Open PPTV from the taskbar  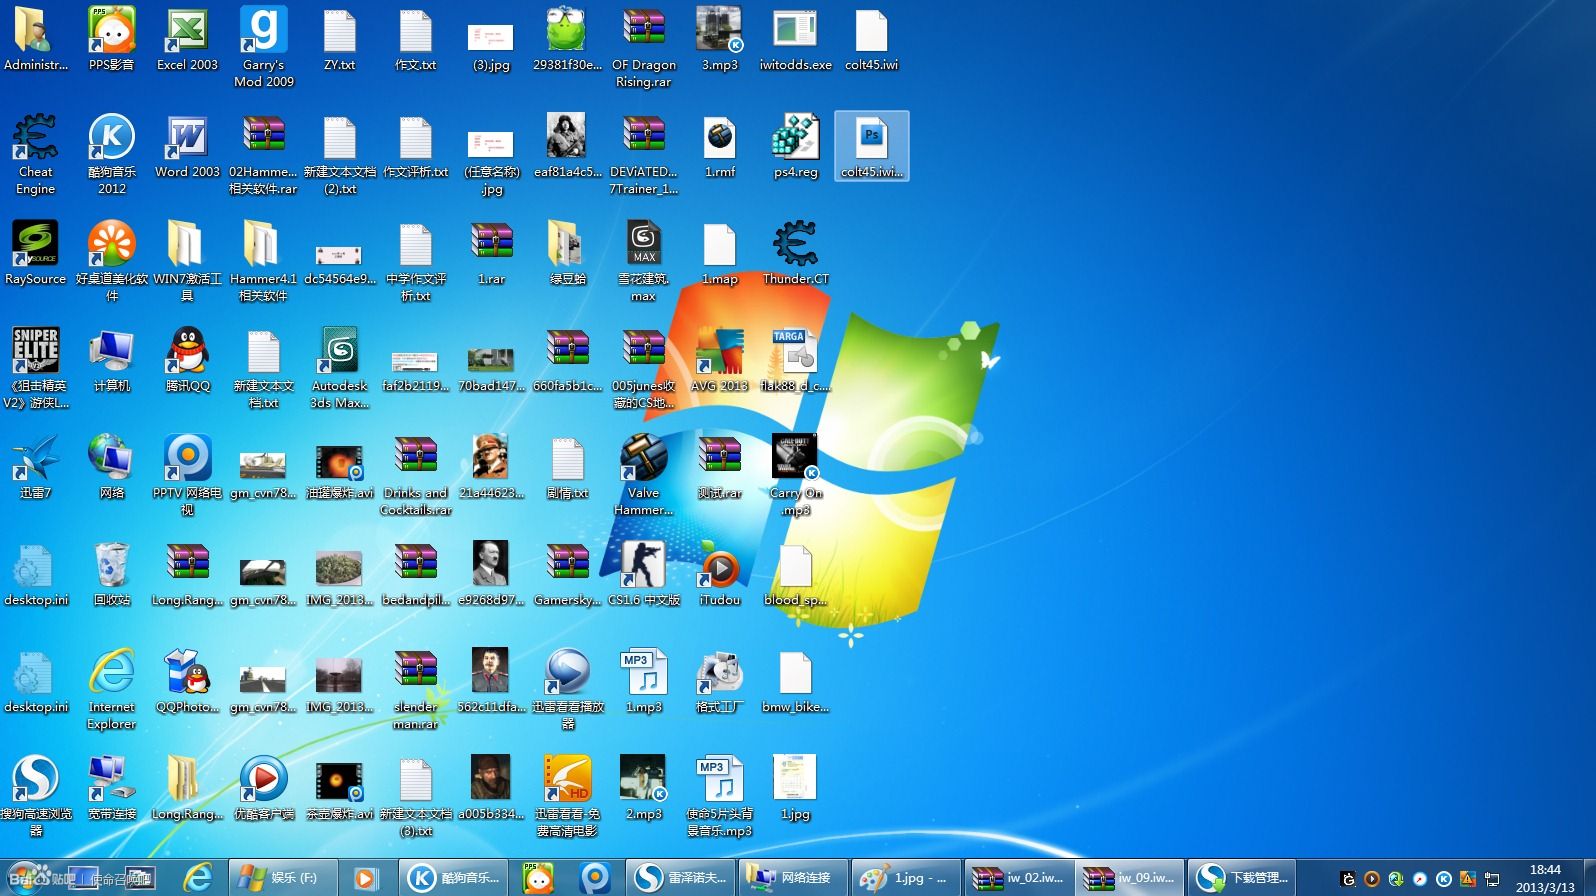(x=595, y=878)
